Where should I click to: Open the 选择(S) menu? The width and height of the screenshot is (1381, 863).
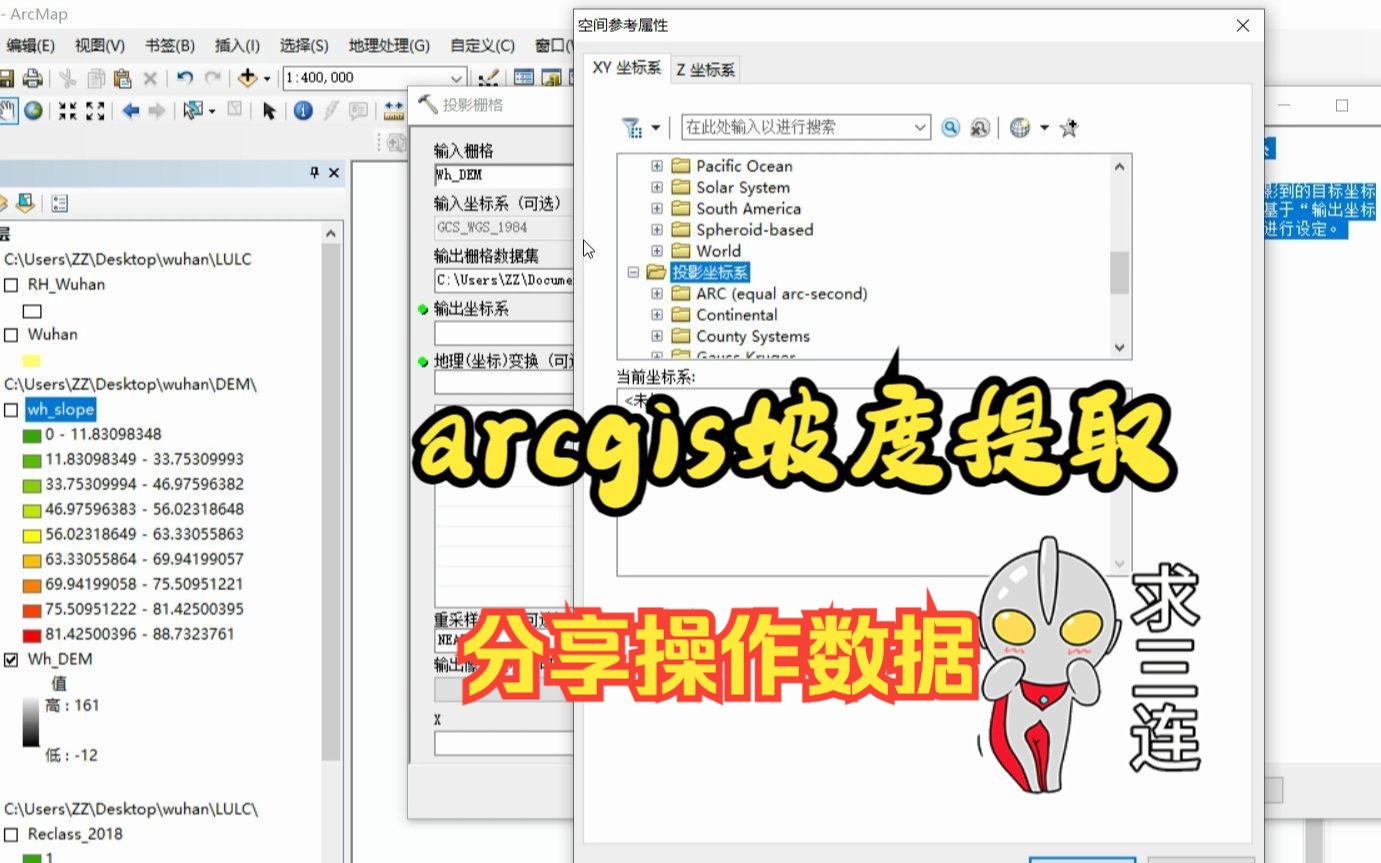click(304, 46)
